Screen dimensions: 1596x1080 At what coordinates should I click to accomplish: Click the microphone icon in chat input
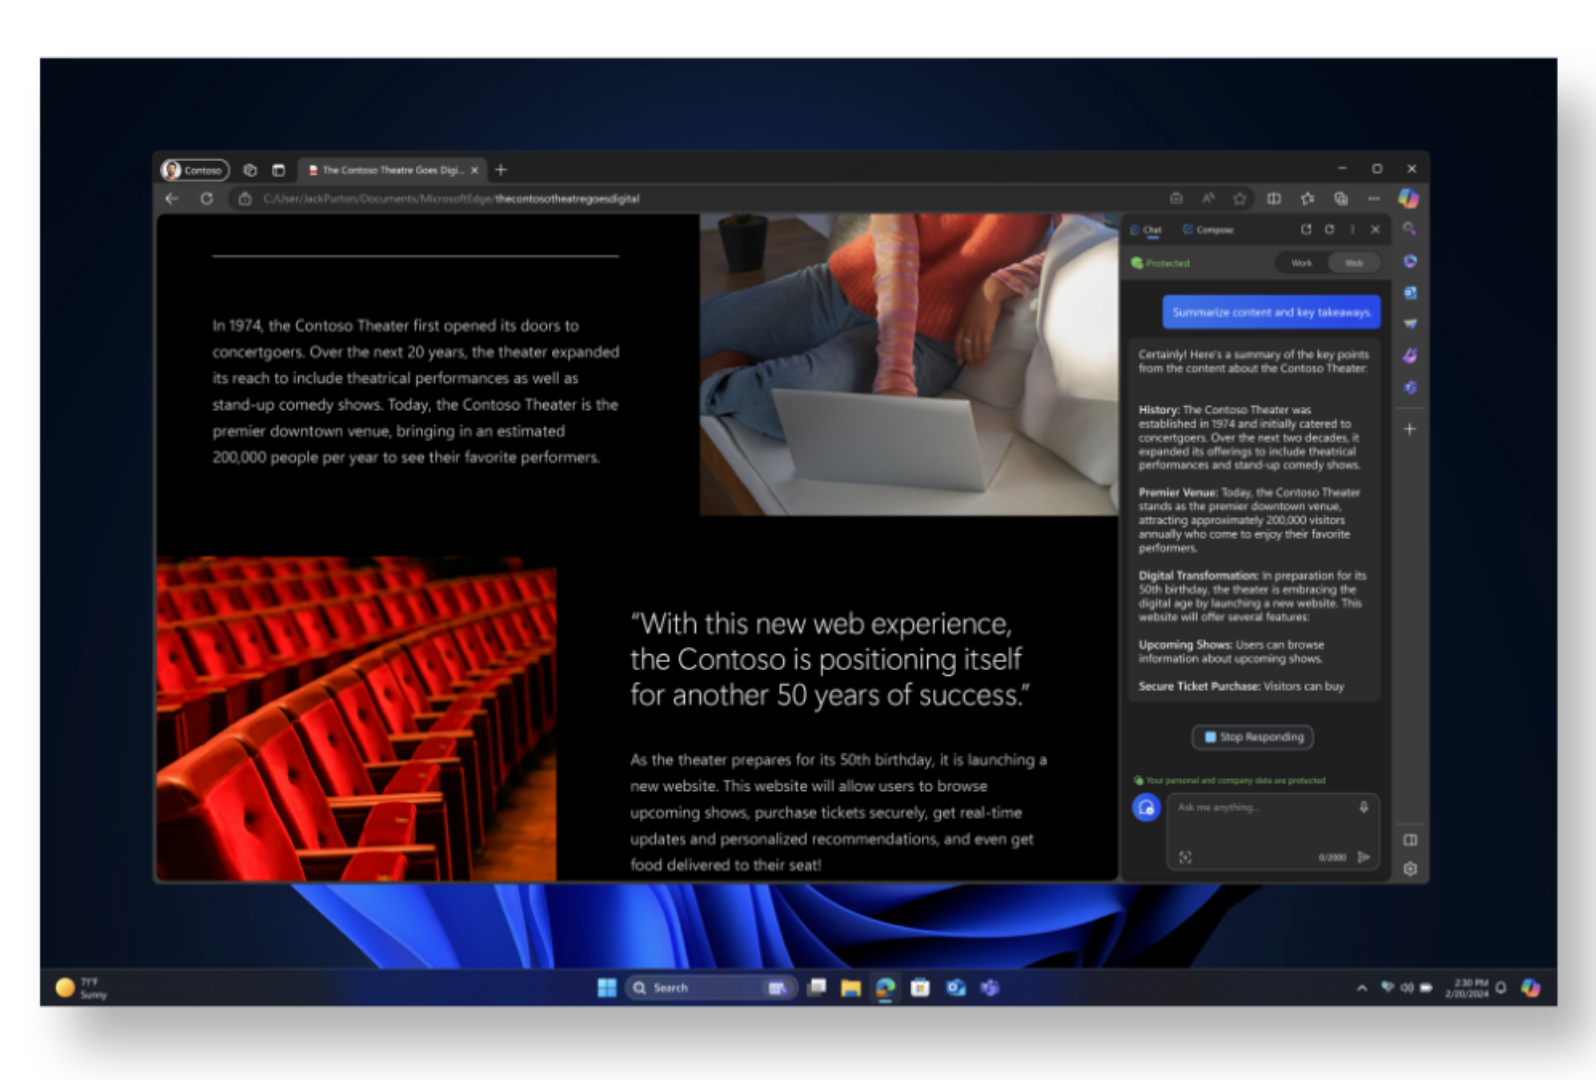pyautogui.click(x=1363, y=807)
